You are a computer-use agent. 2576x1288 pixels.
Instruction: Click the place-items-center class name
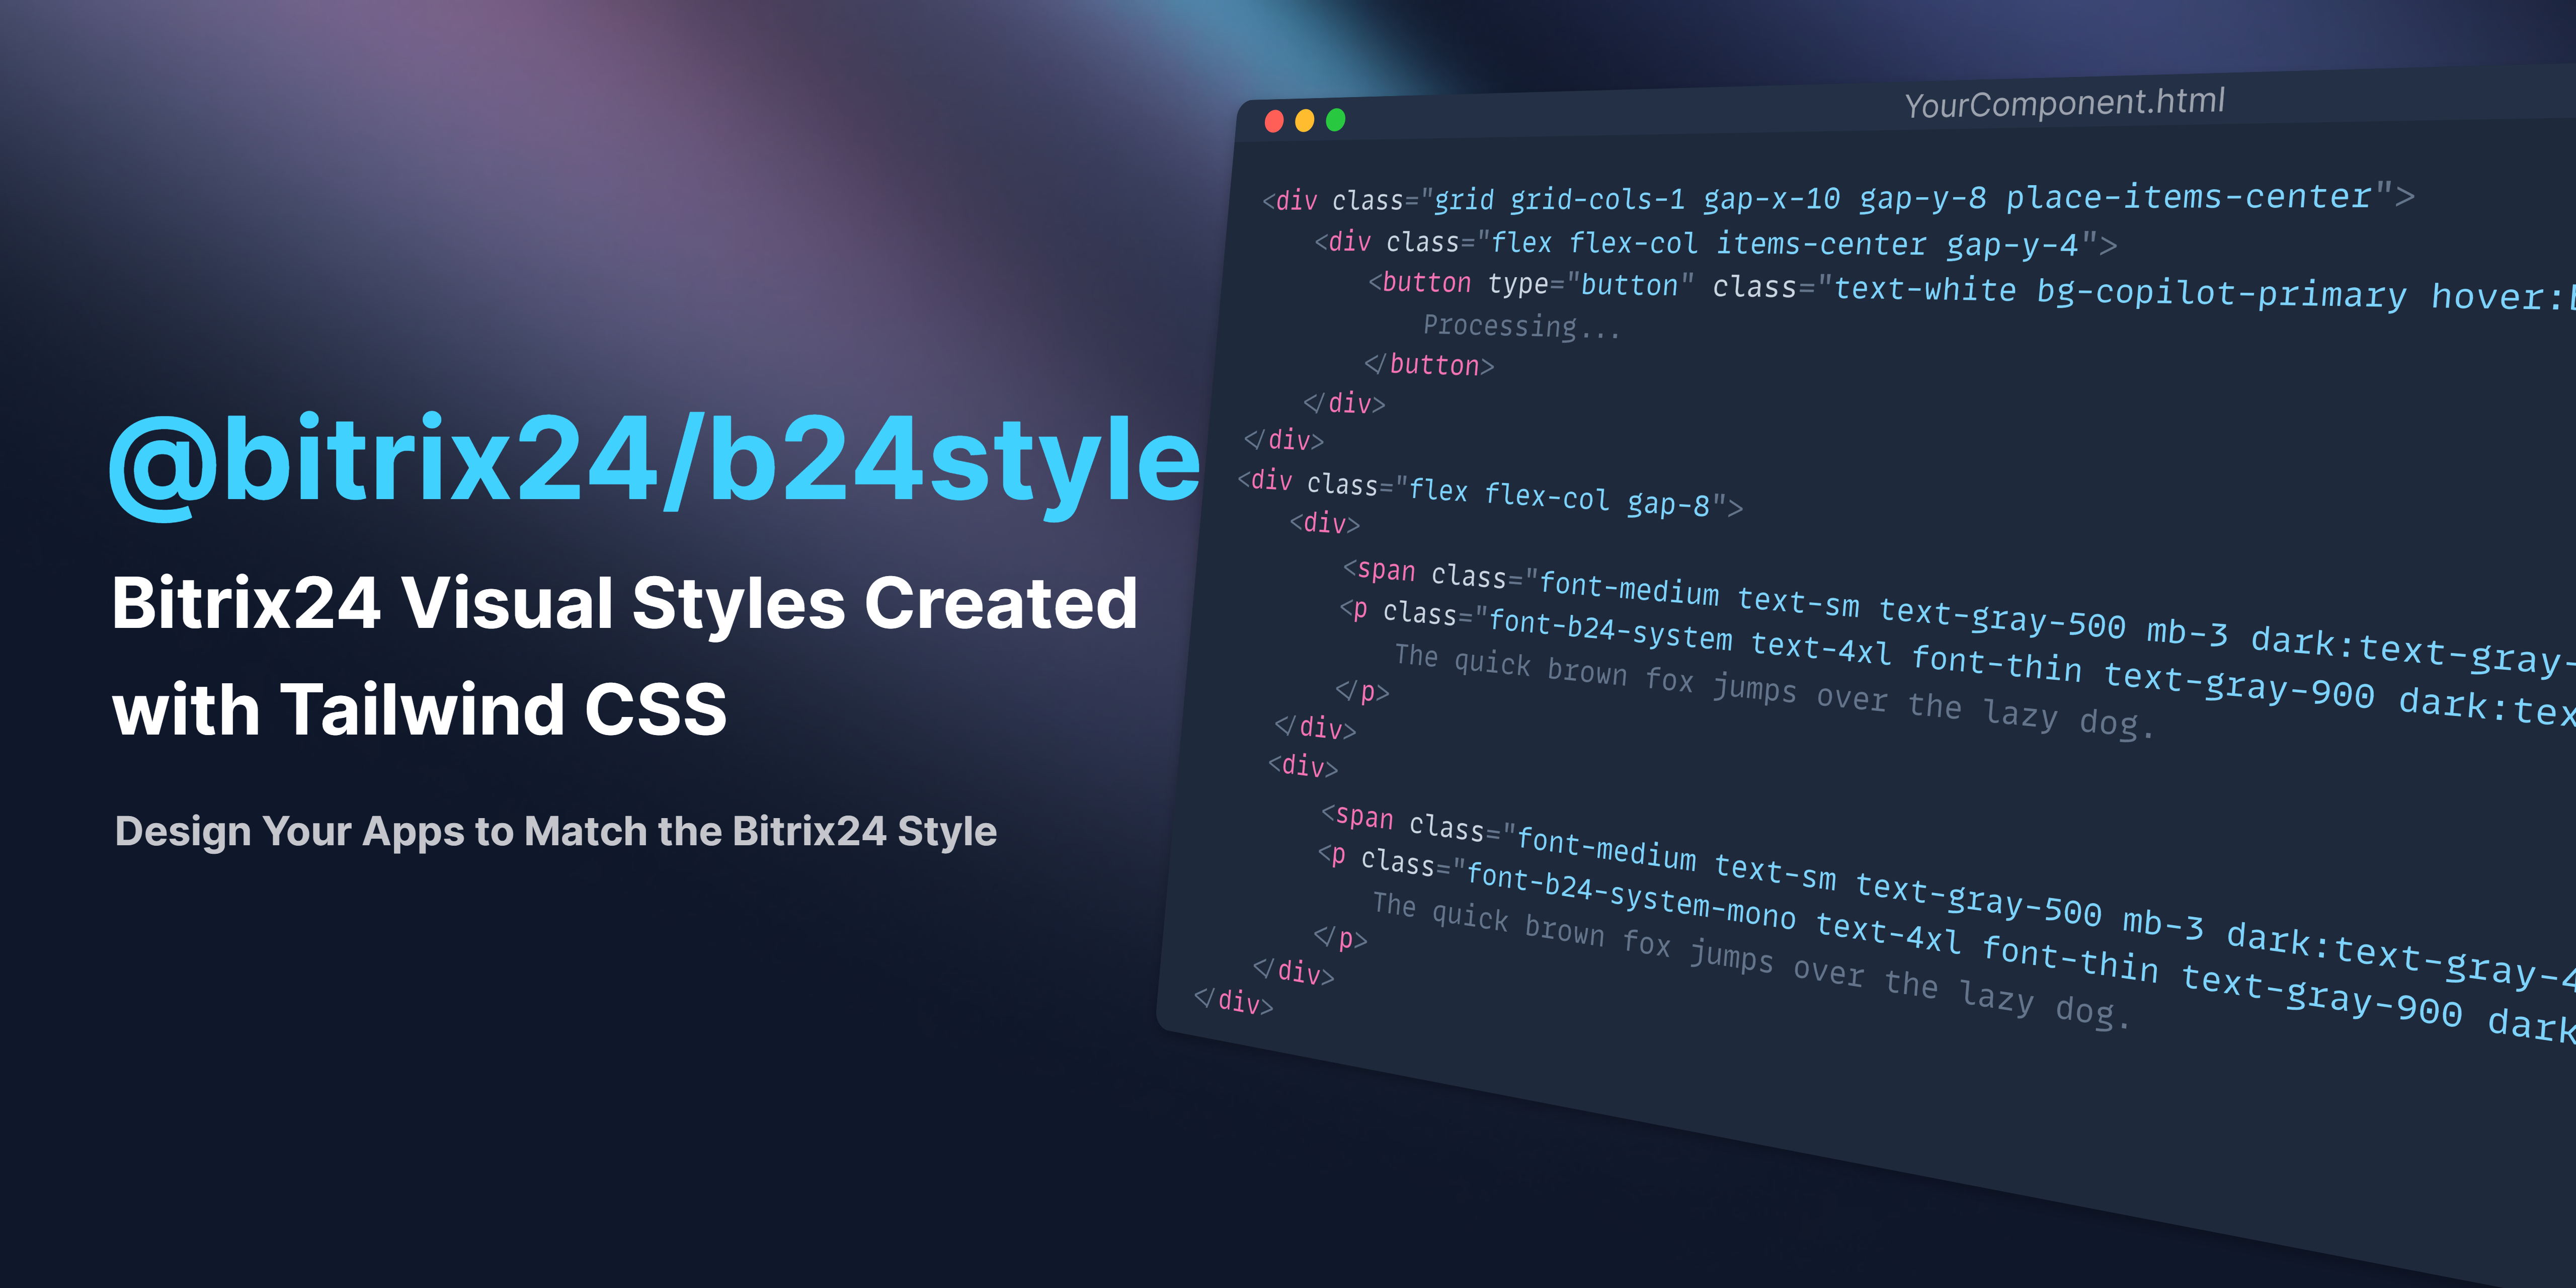tap(2188, 196)
